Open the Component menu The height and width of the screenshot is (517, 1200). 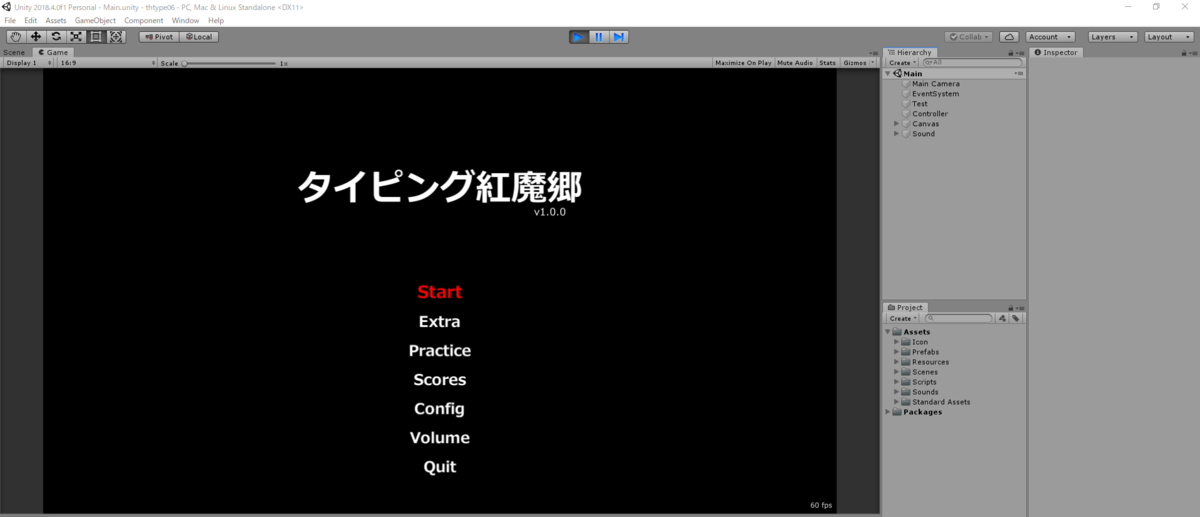(x=144, y=20)
